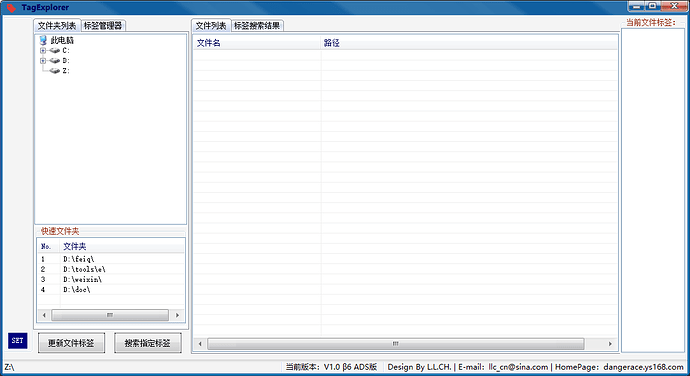Click the 当前文件标签 tag panel area
This screenshot has width=690, height=376.
pos(653,189)
